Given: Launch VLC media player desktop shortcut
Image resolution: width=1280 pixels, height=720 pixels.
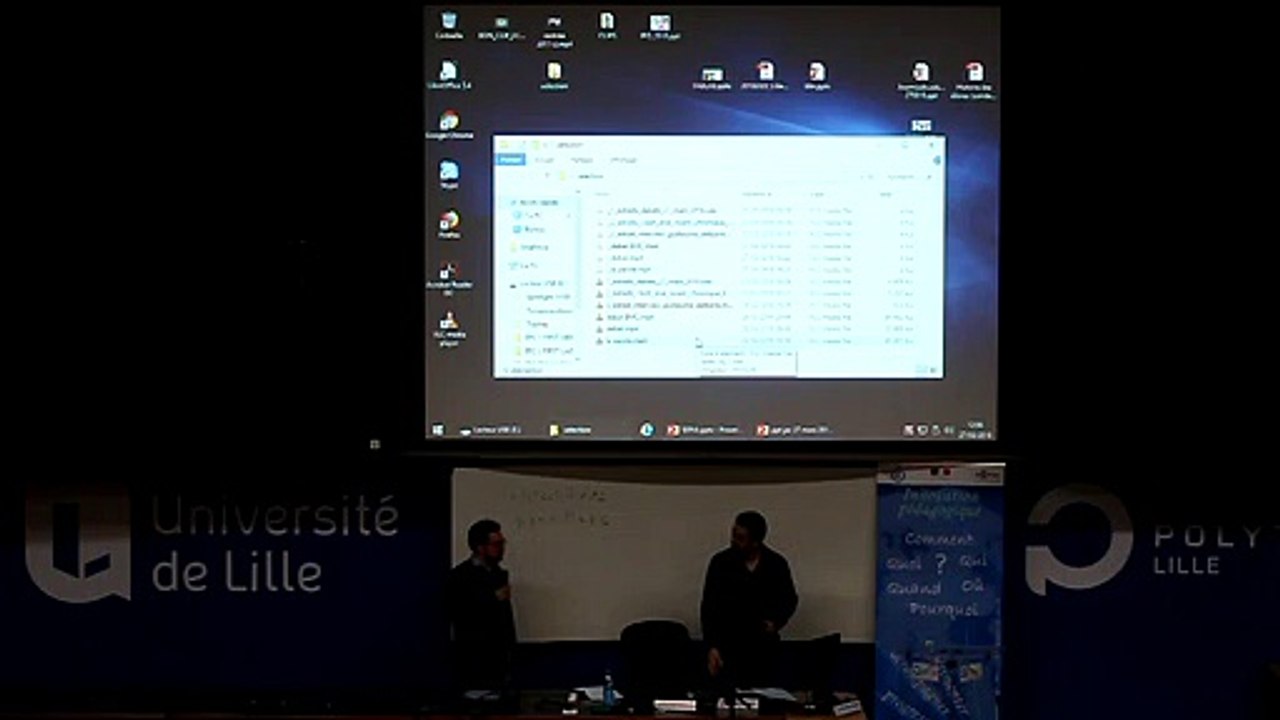Looking at the screenshot, I should click(449, 328).
